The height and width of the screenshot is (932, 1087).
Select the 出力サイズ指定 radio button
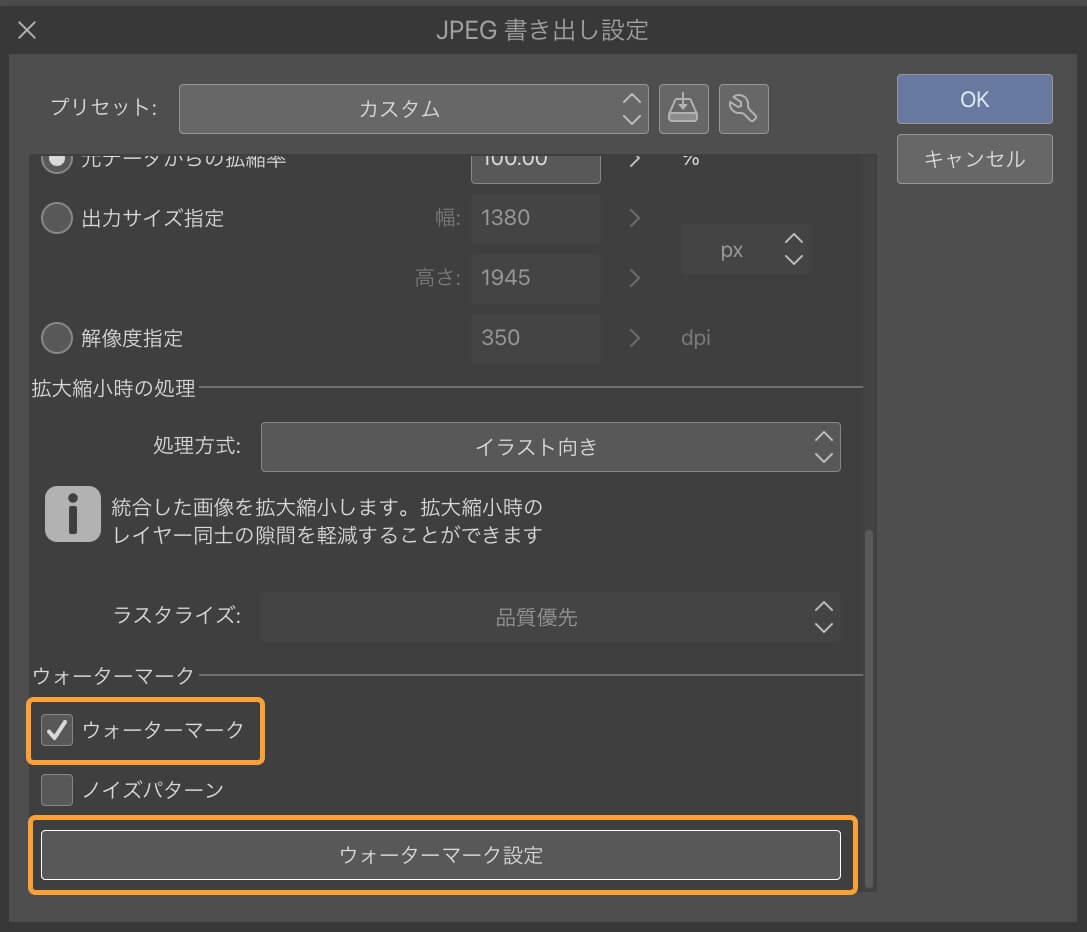pos(56,218)
